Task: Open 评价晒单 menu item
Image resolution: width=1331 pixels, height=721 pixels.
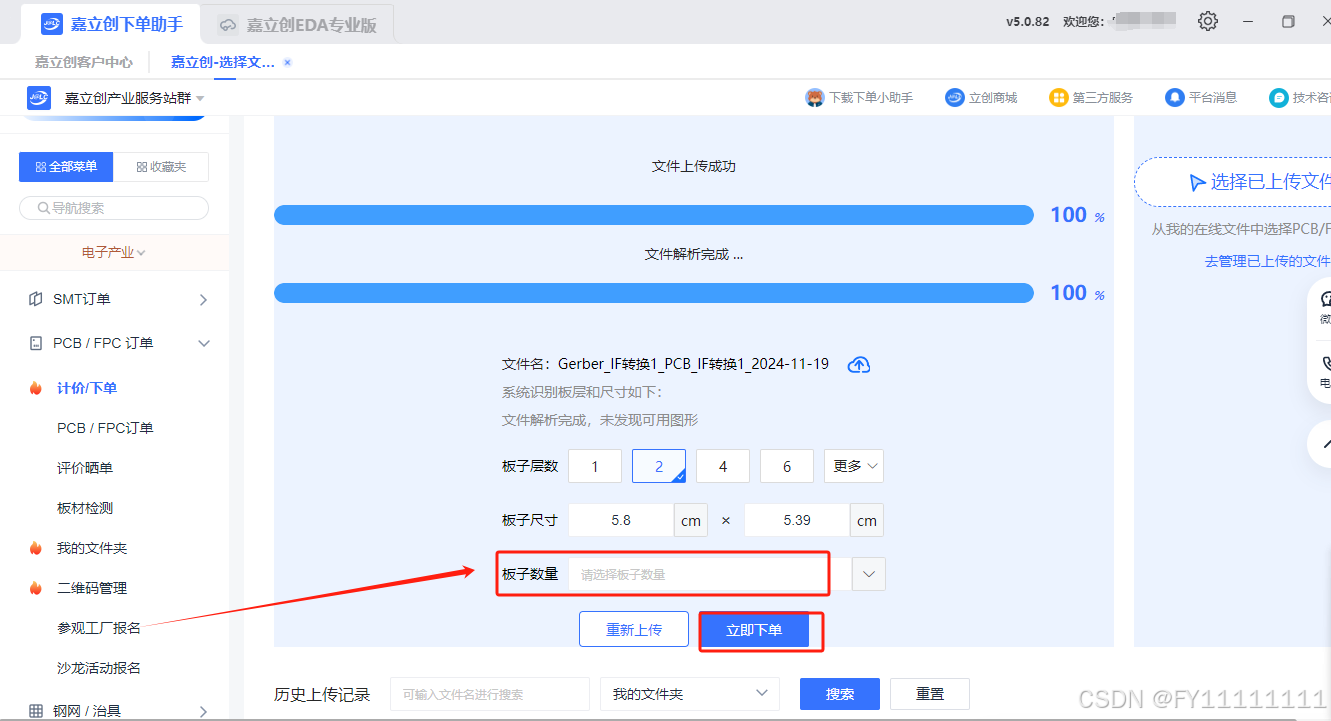Action: [85, 468]
